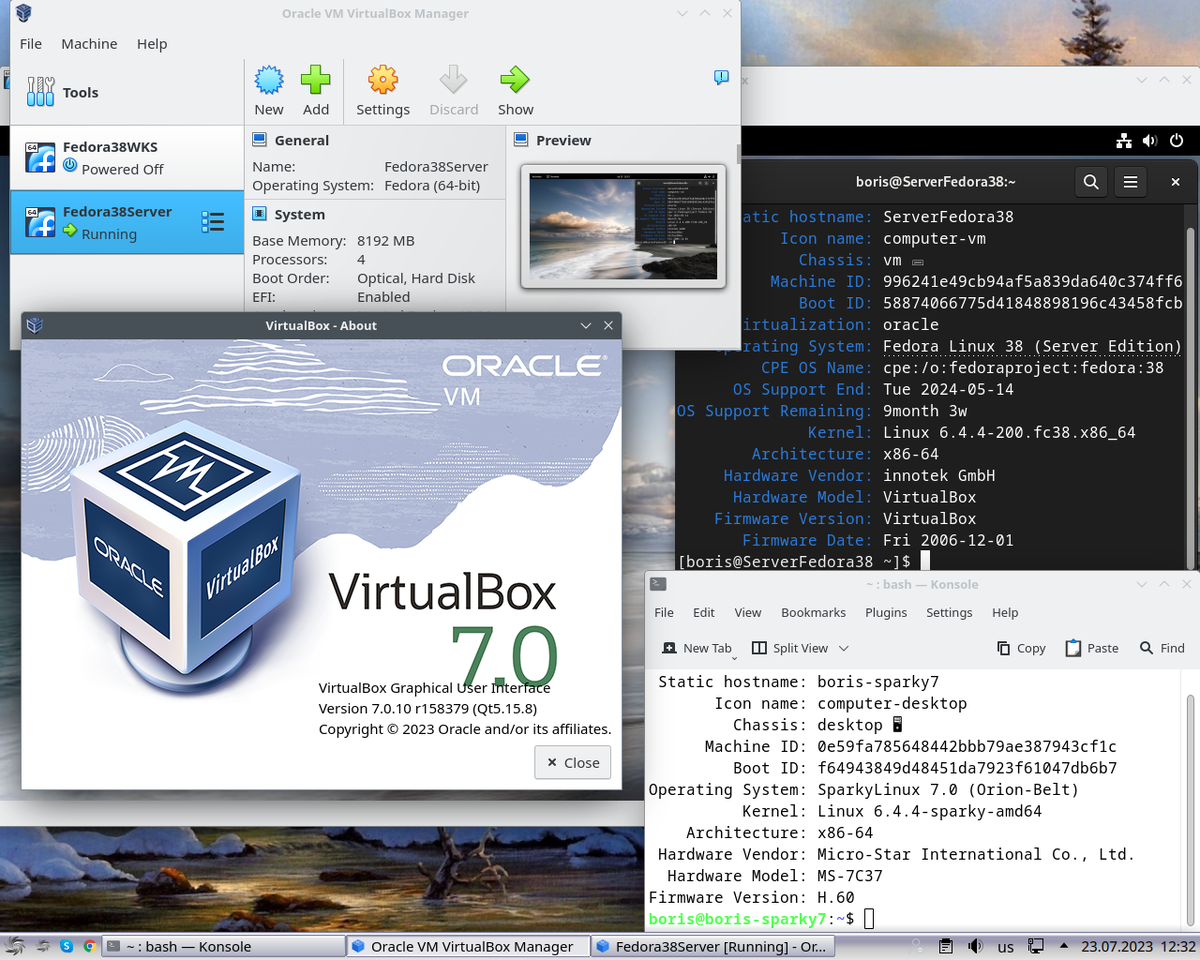
Task: Click the Show icon to display the VM
Action: click(x=515, y=90)
